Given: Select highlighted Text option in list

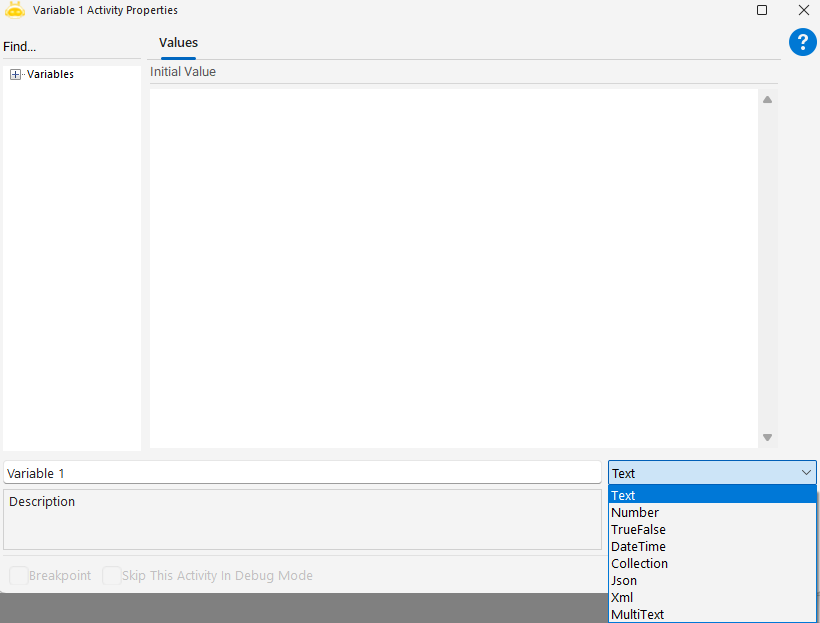Looking at the screenshot, I should pos(623,496).
